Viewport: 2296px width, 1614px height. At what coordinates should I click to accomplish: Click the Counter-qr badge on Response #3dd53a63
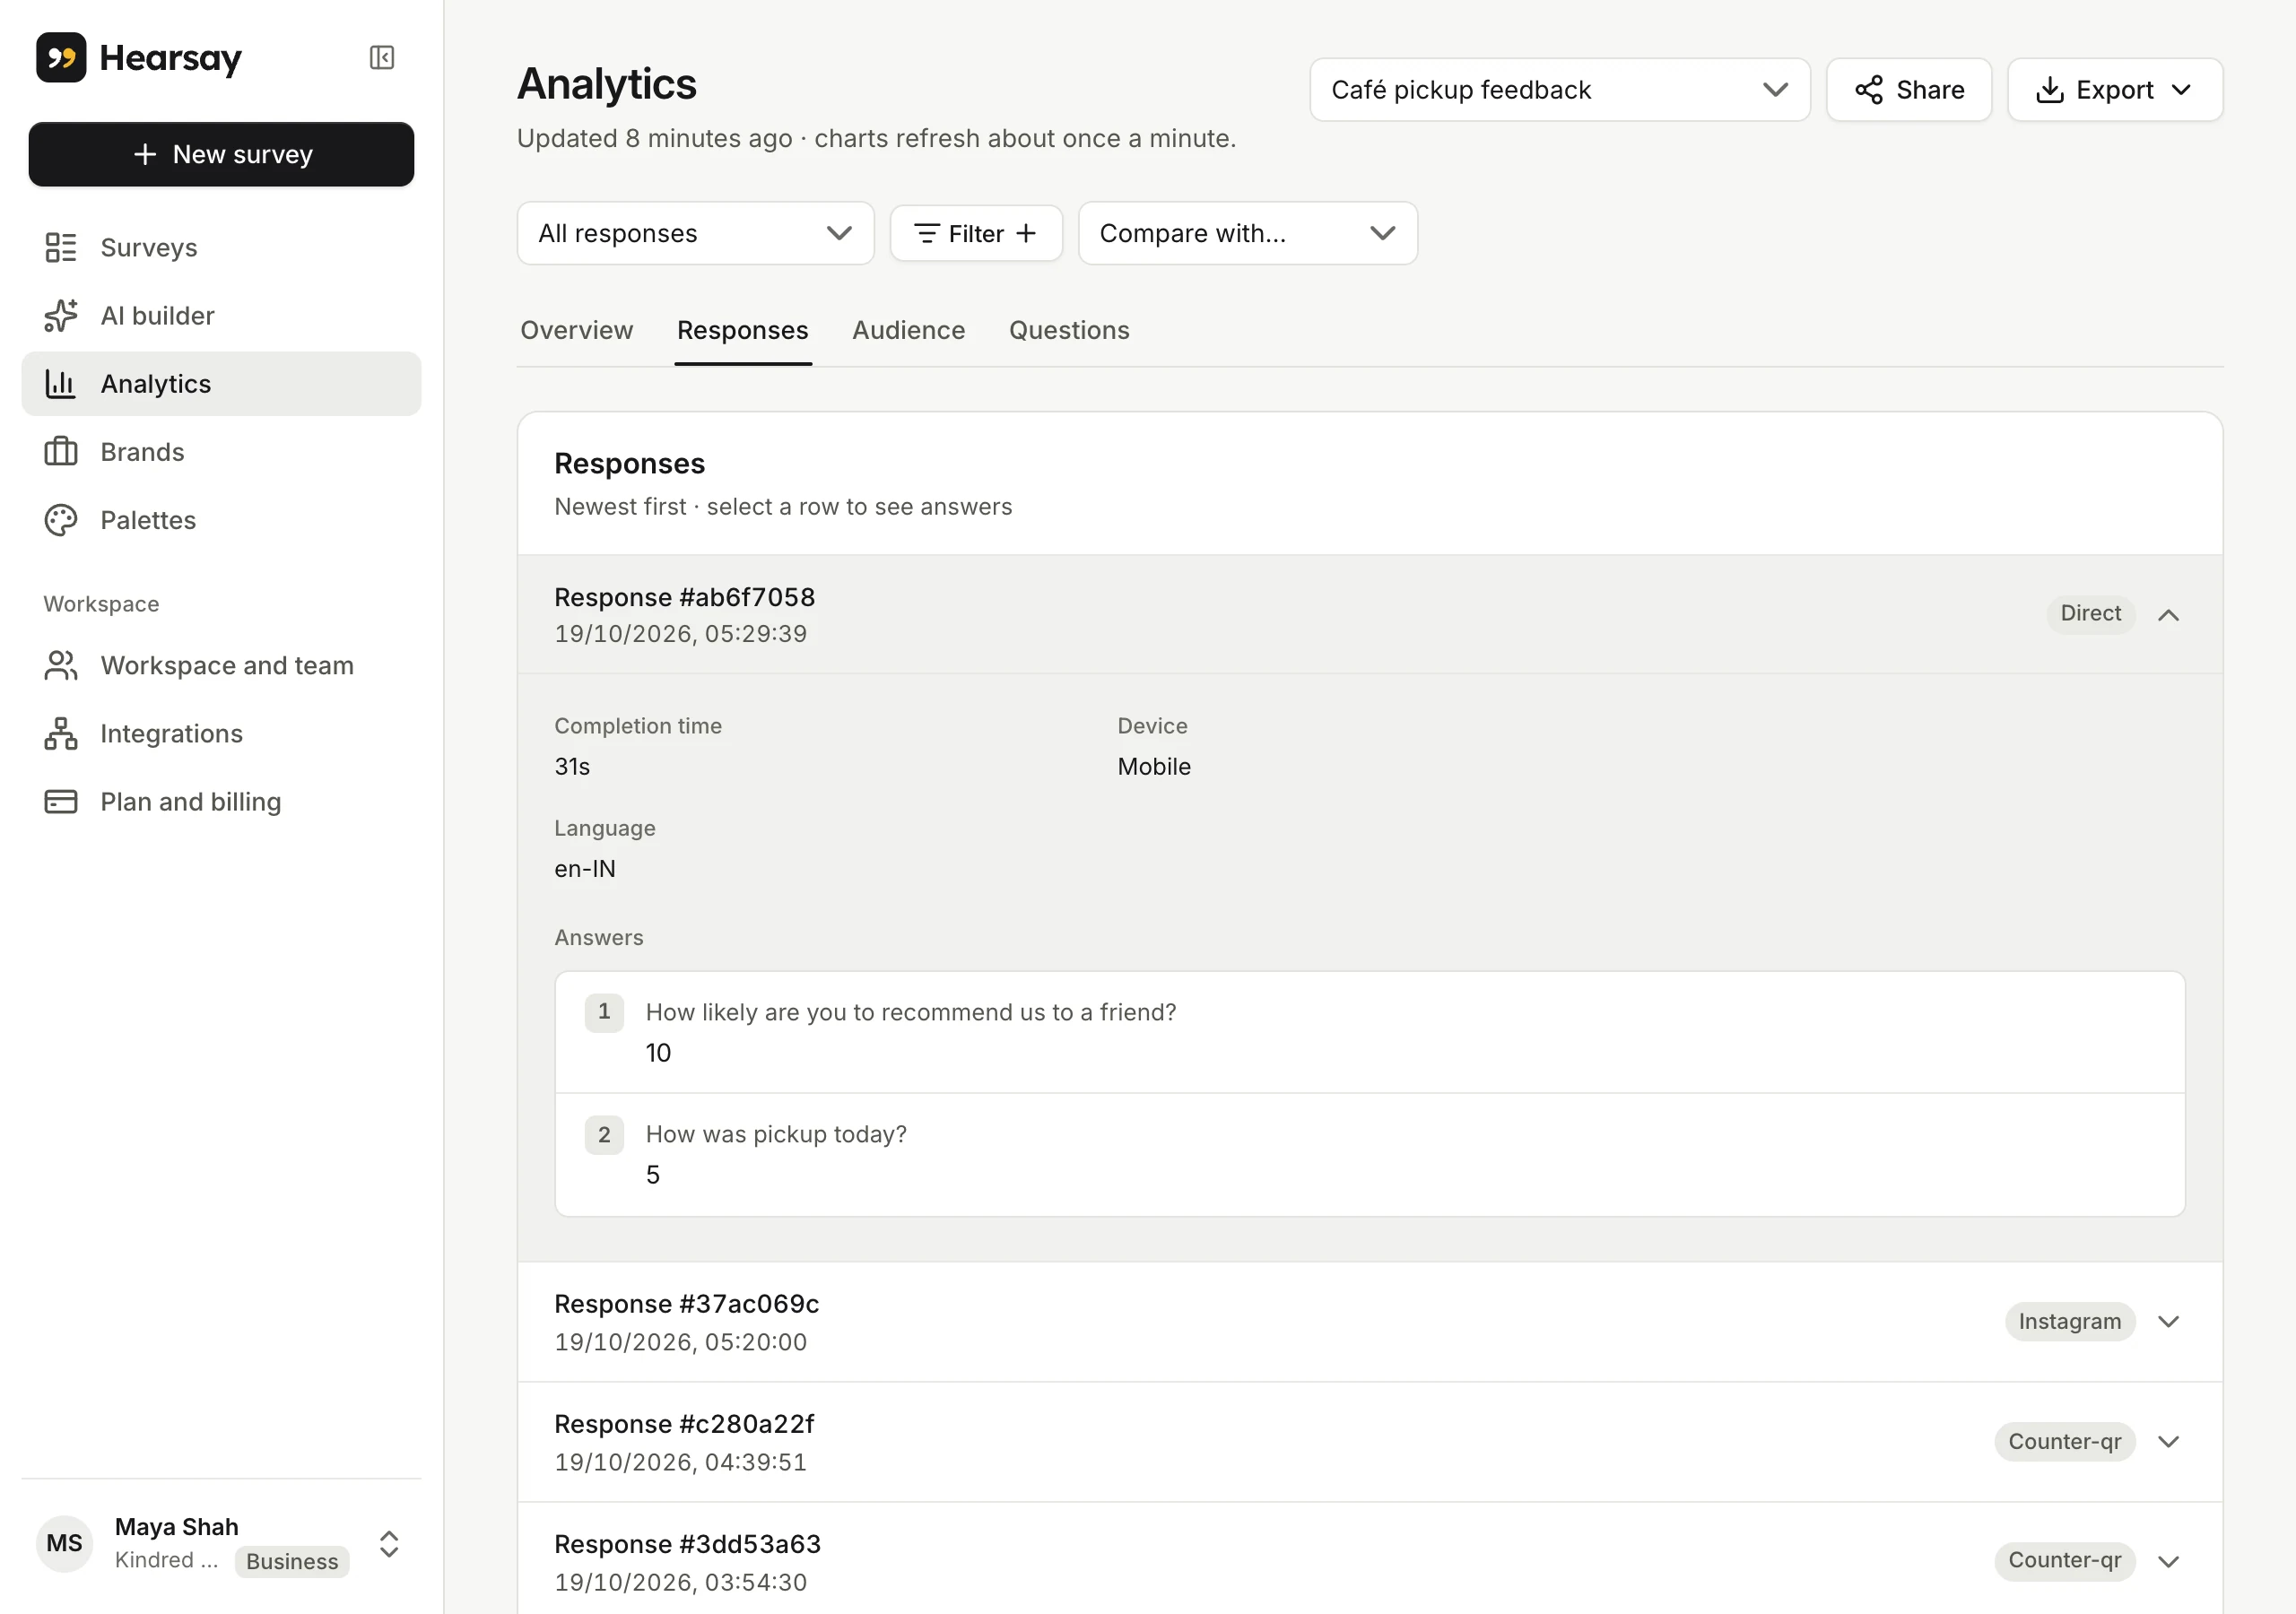(2065, 1560)
